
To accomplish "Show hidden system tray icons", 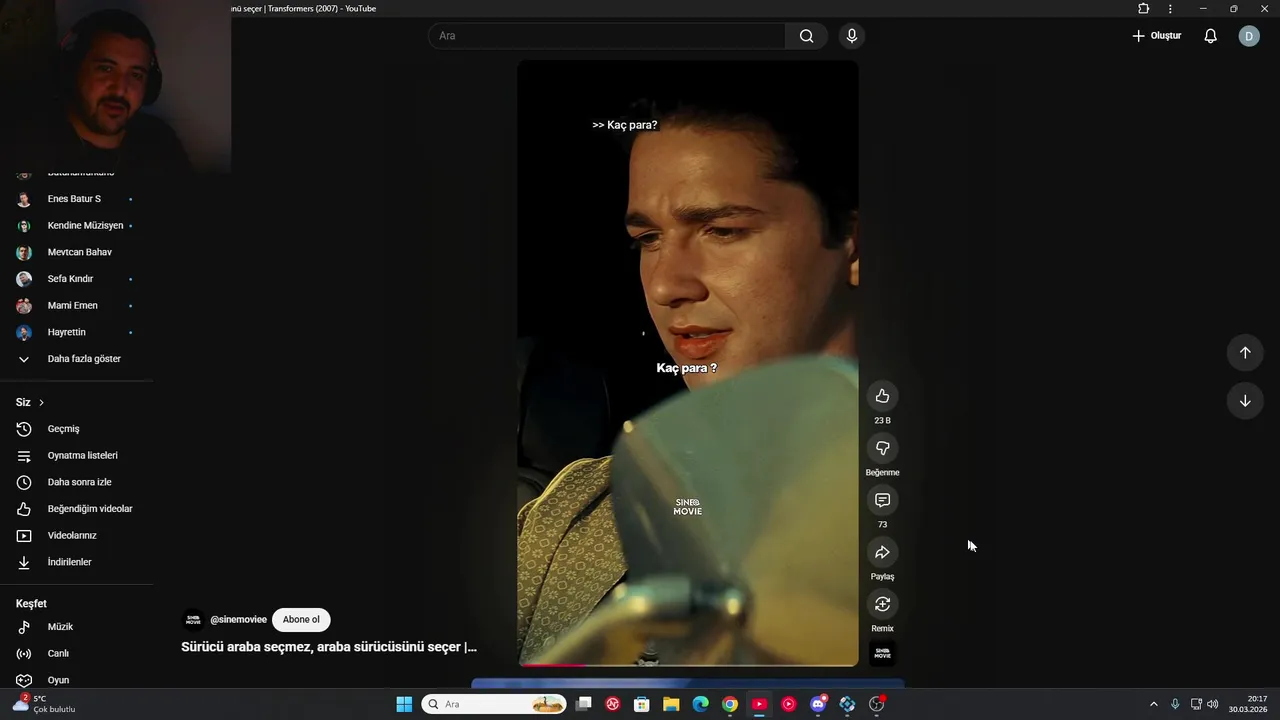I will pos(1153,704).
